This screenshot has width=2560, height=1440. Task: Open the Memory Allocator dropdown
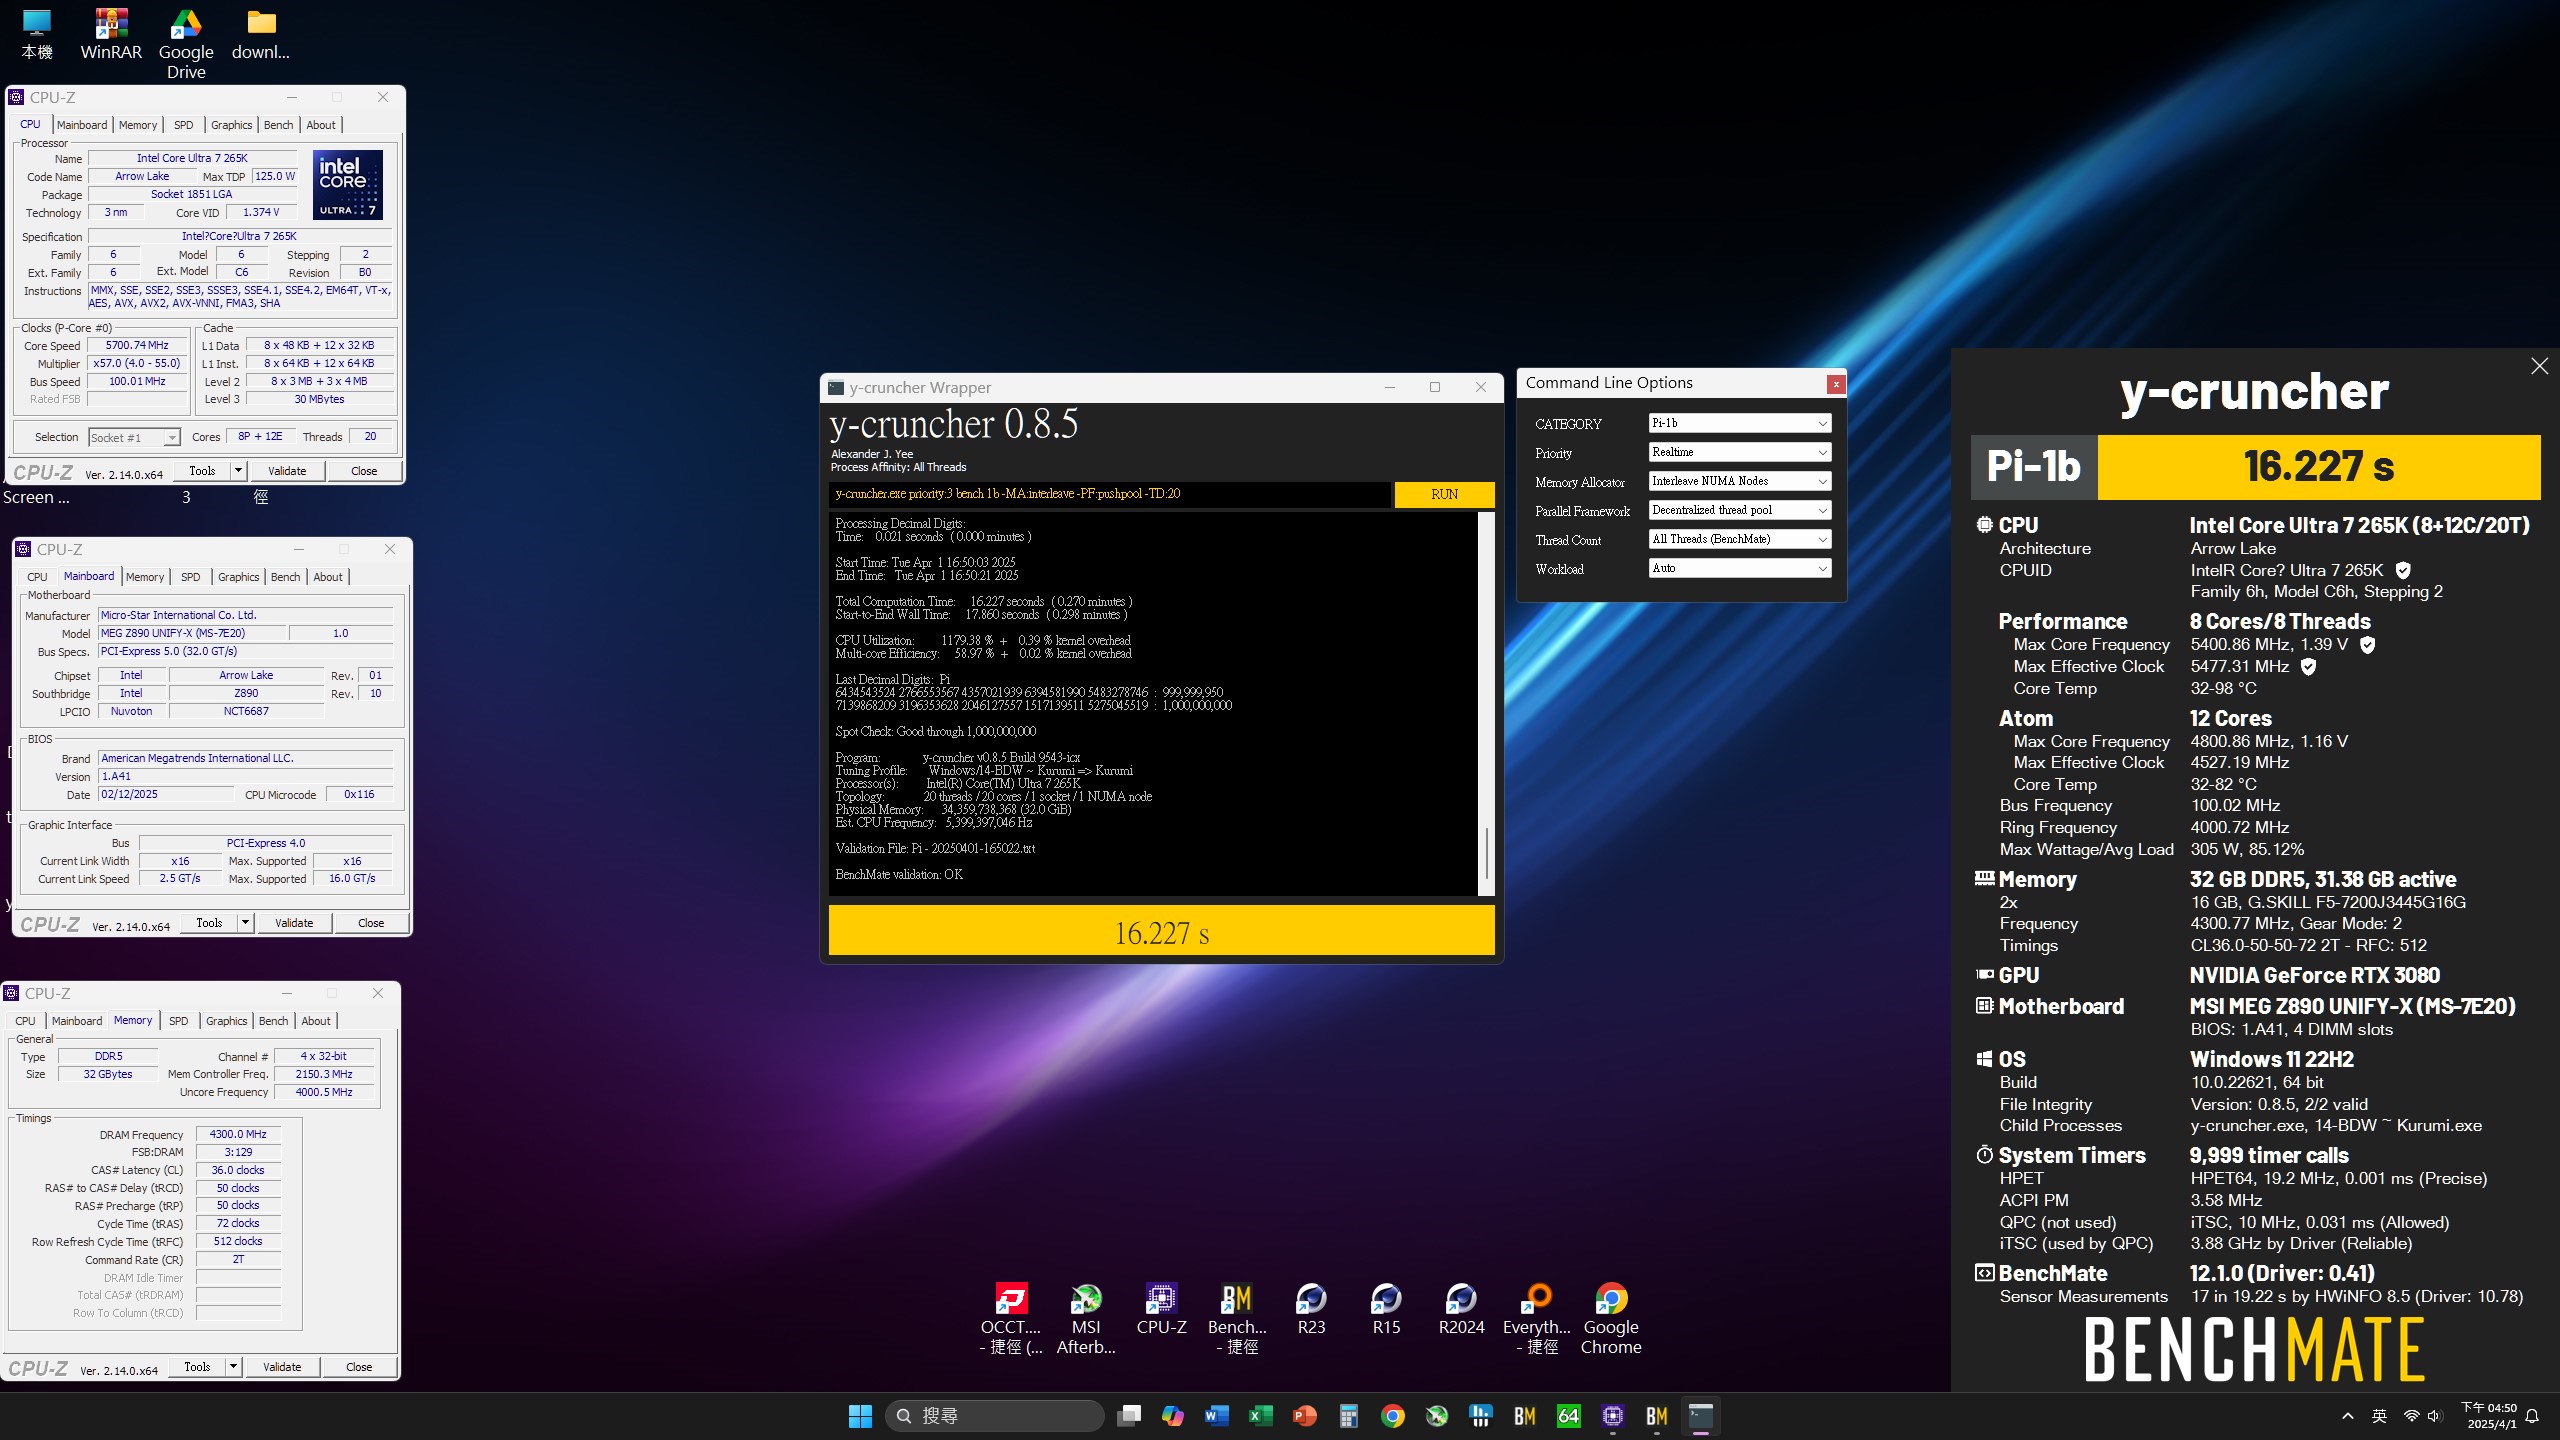point(1739,482)
